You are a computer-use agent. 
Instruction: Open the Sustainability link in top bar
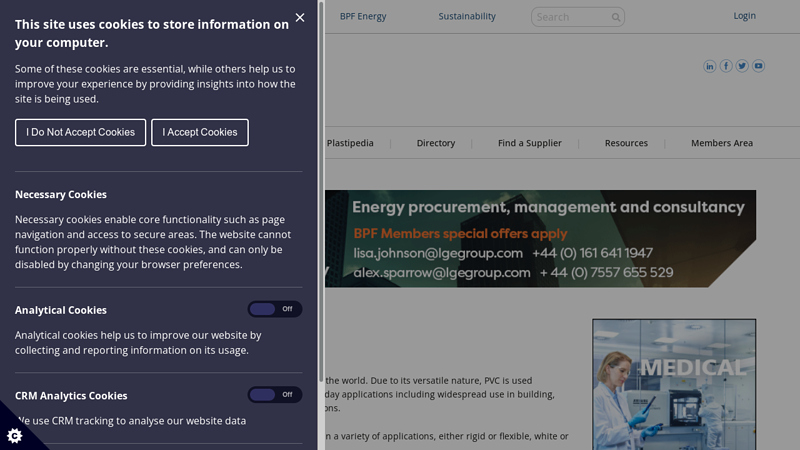467,16
